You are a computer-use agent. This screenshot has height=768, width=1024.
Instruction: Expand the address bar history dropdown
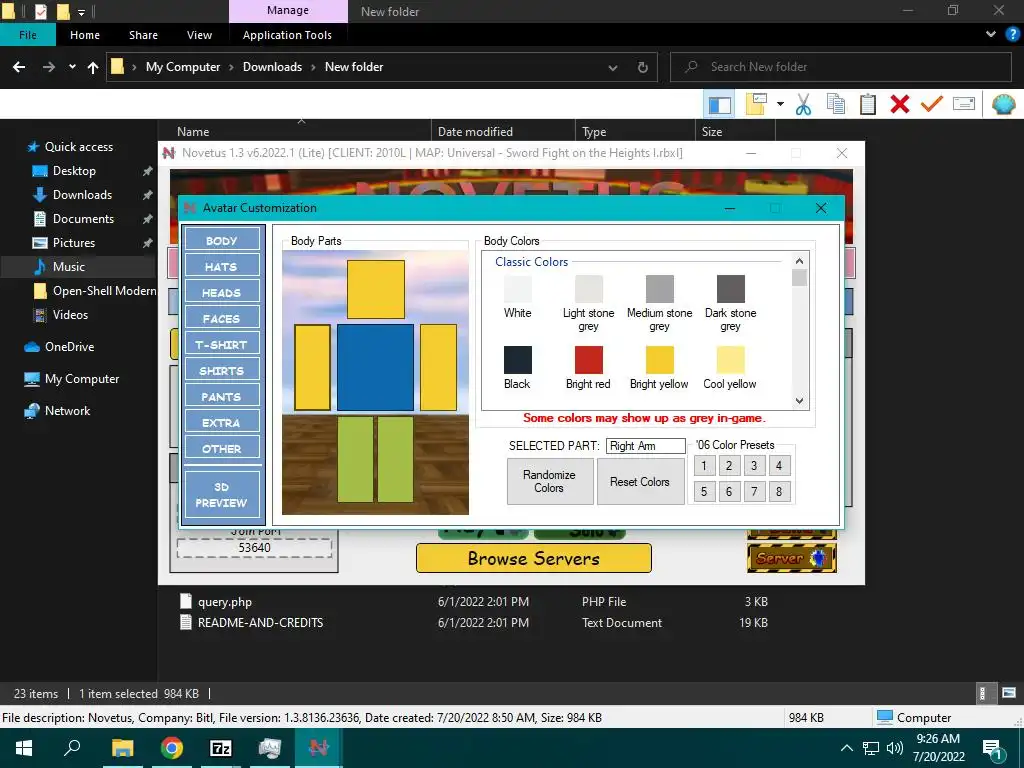[613, 67]
